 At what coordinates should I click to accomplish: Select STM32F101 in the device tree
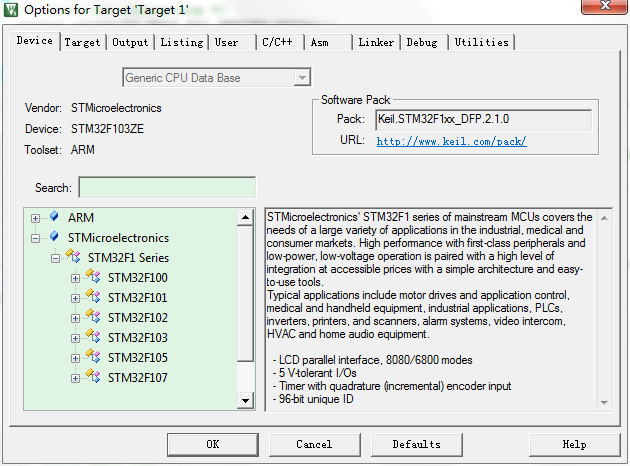[x=138, y=298]
